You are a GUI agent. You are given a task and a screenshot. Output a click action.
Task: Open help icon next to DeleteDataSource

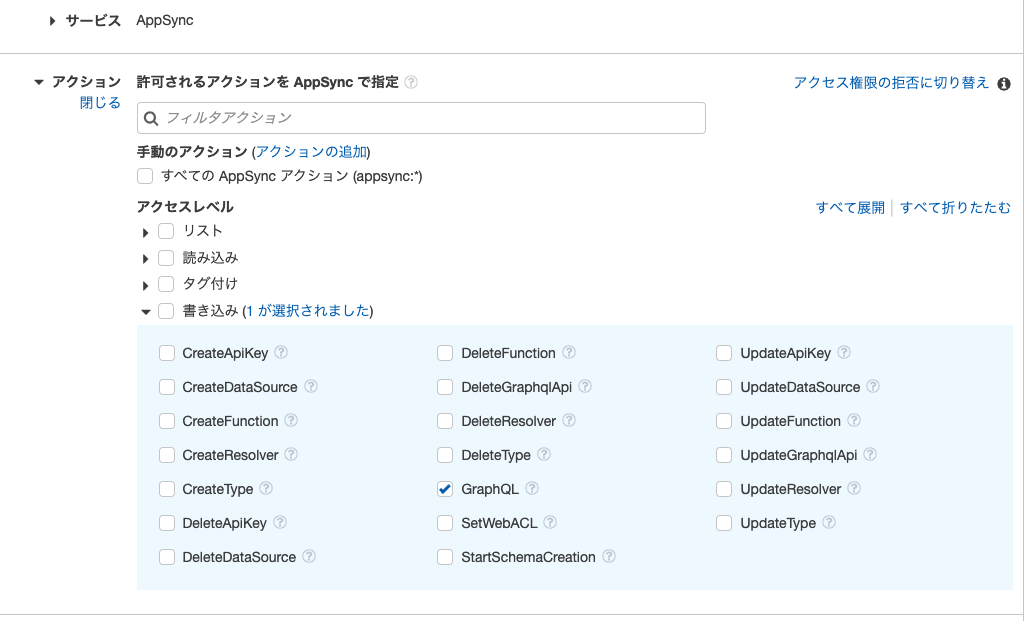pos(308,557)
